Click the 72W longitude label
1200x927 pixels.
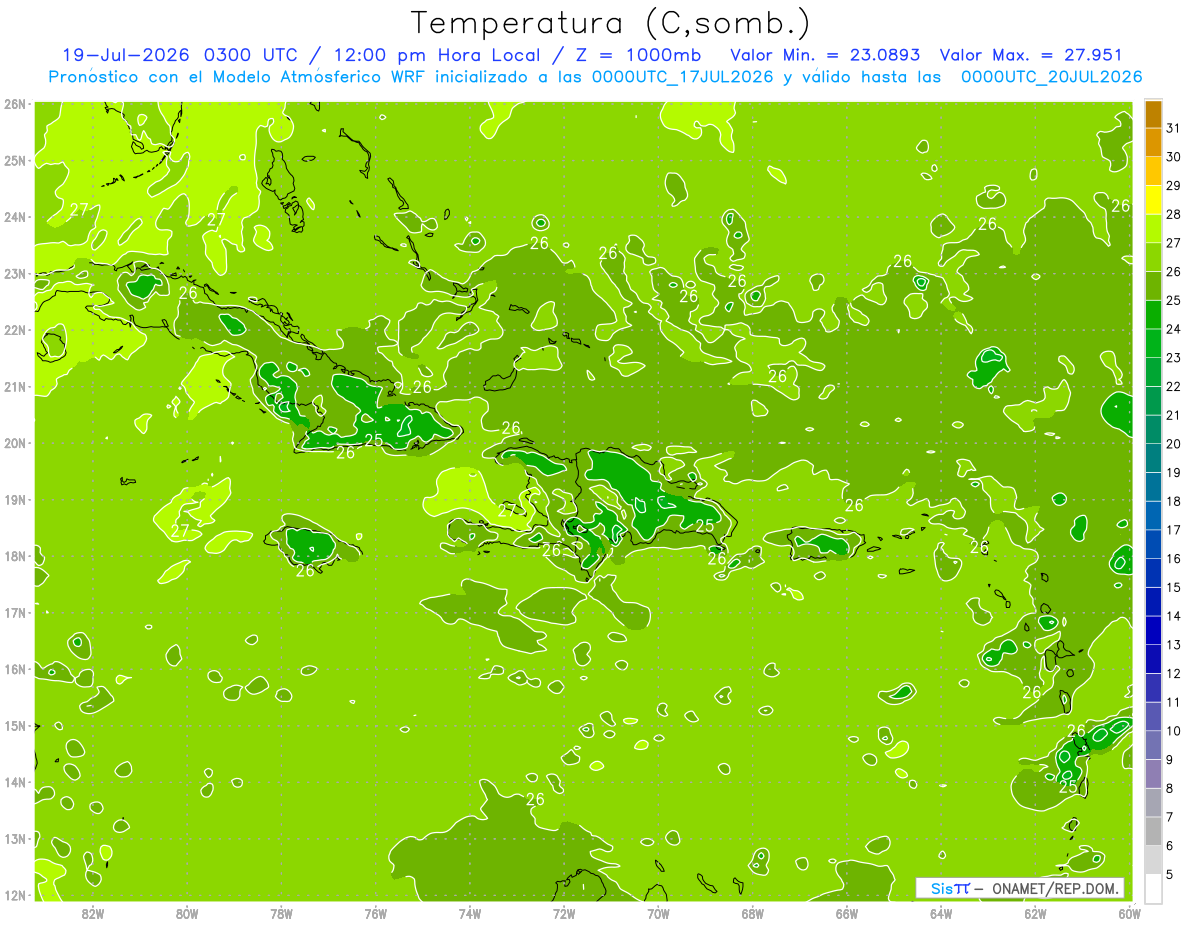[x=564, y=913]
